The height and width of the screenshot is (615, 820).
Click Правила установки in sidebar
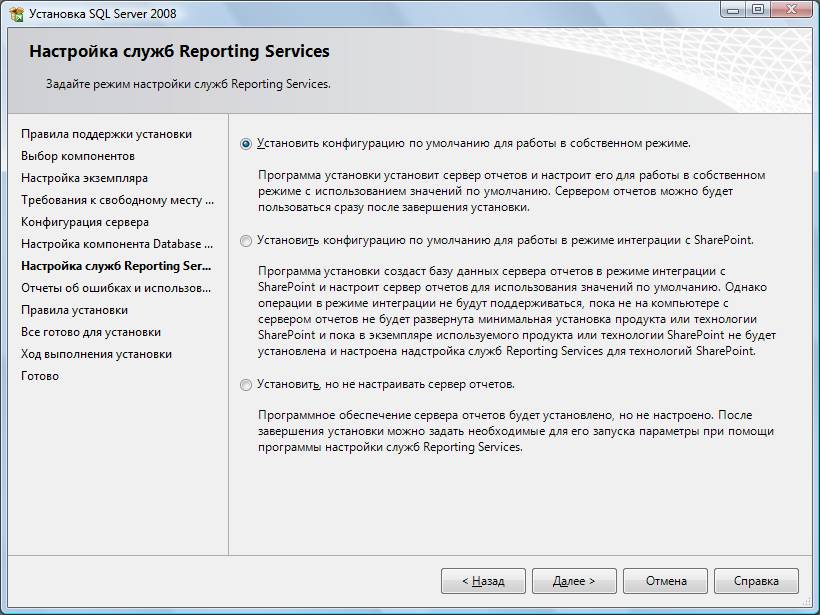click(74, 310)
